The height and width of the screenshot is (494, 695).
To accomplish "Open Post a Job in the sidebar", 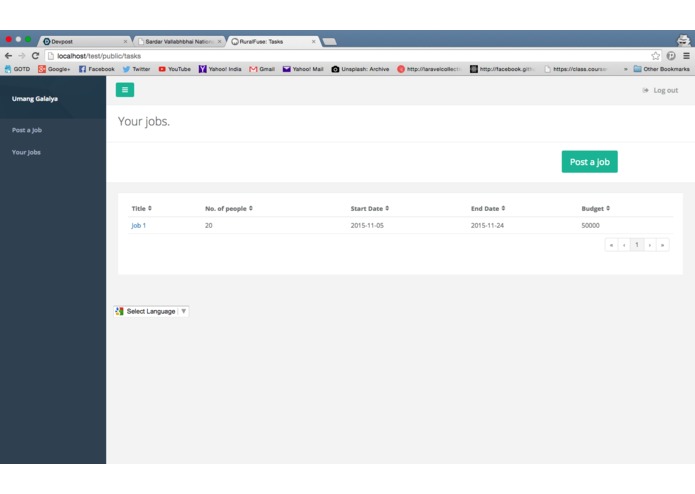I will (x=27, y=130).
